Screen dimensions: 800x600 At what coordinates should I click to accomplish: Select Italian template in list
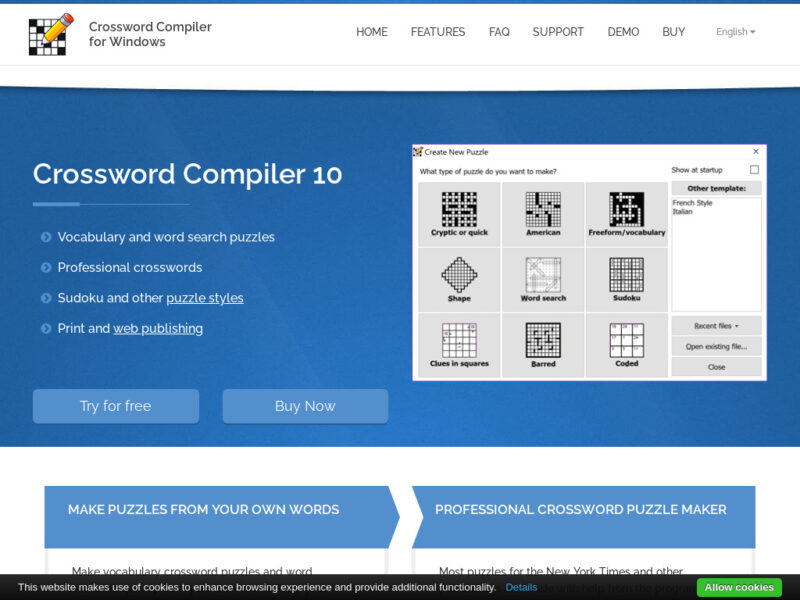682,212
